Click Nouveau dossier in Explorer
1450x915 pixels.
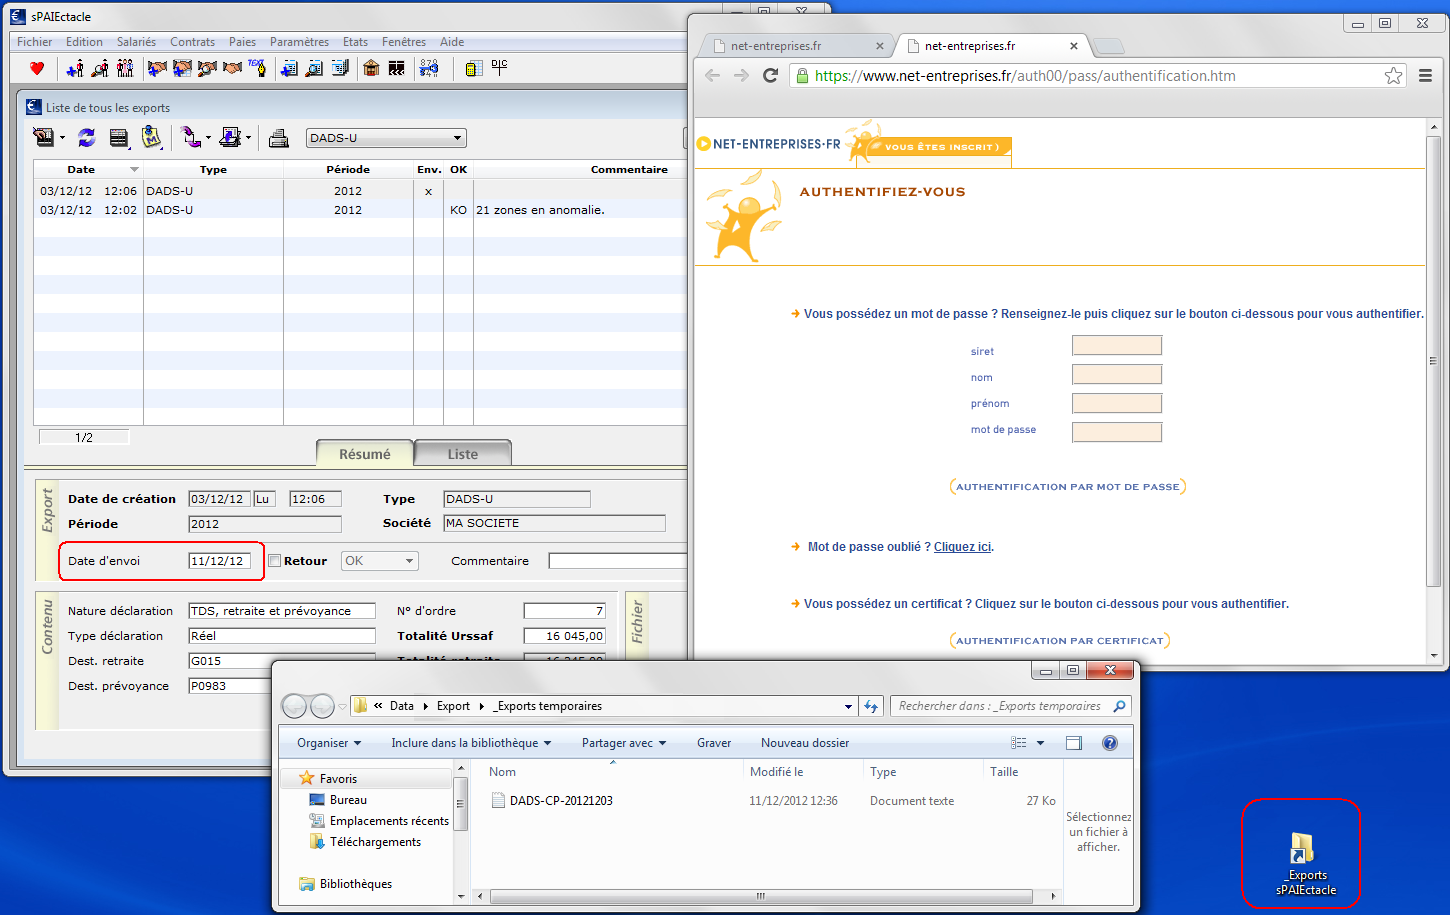pyautogui.click(x=805, y=743)
